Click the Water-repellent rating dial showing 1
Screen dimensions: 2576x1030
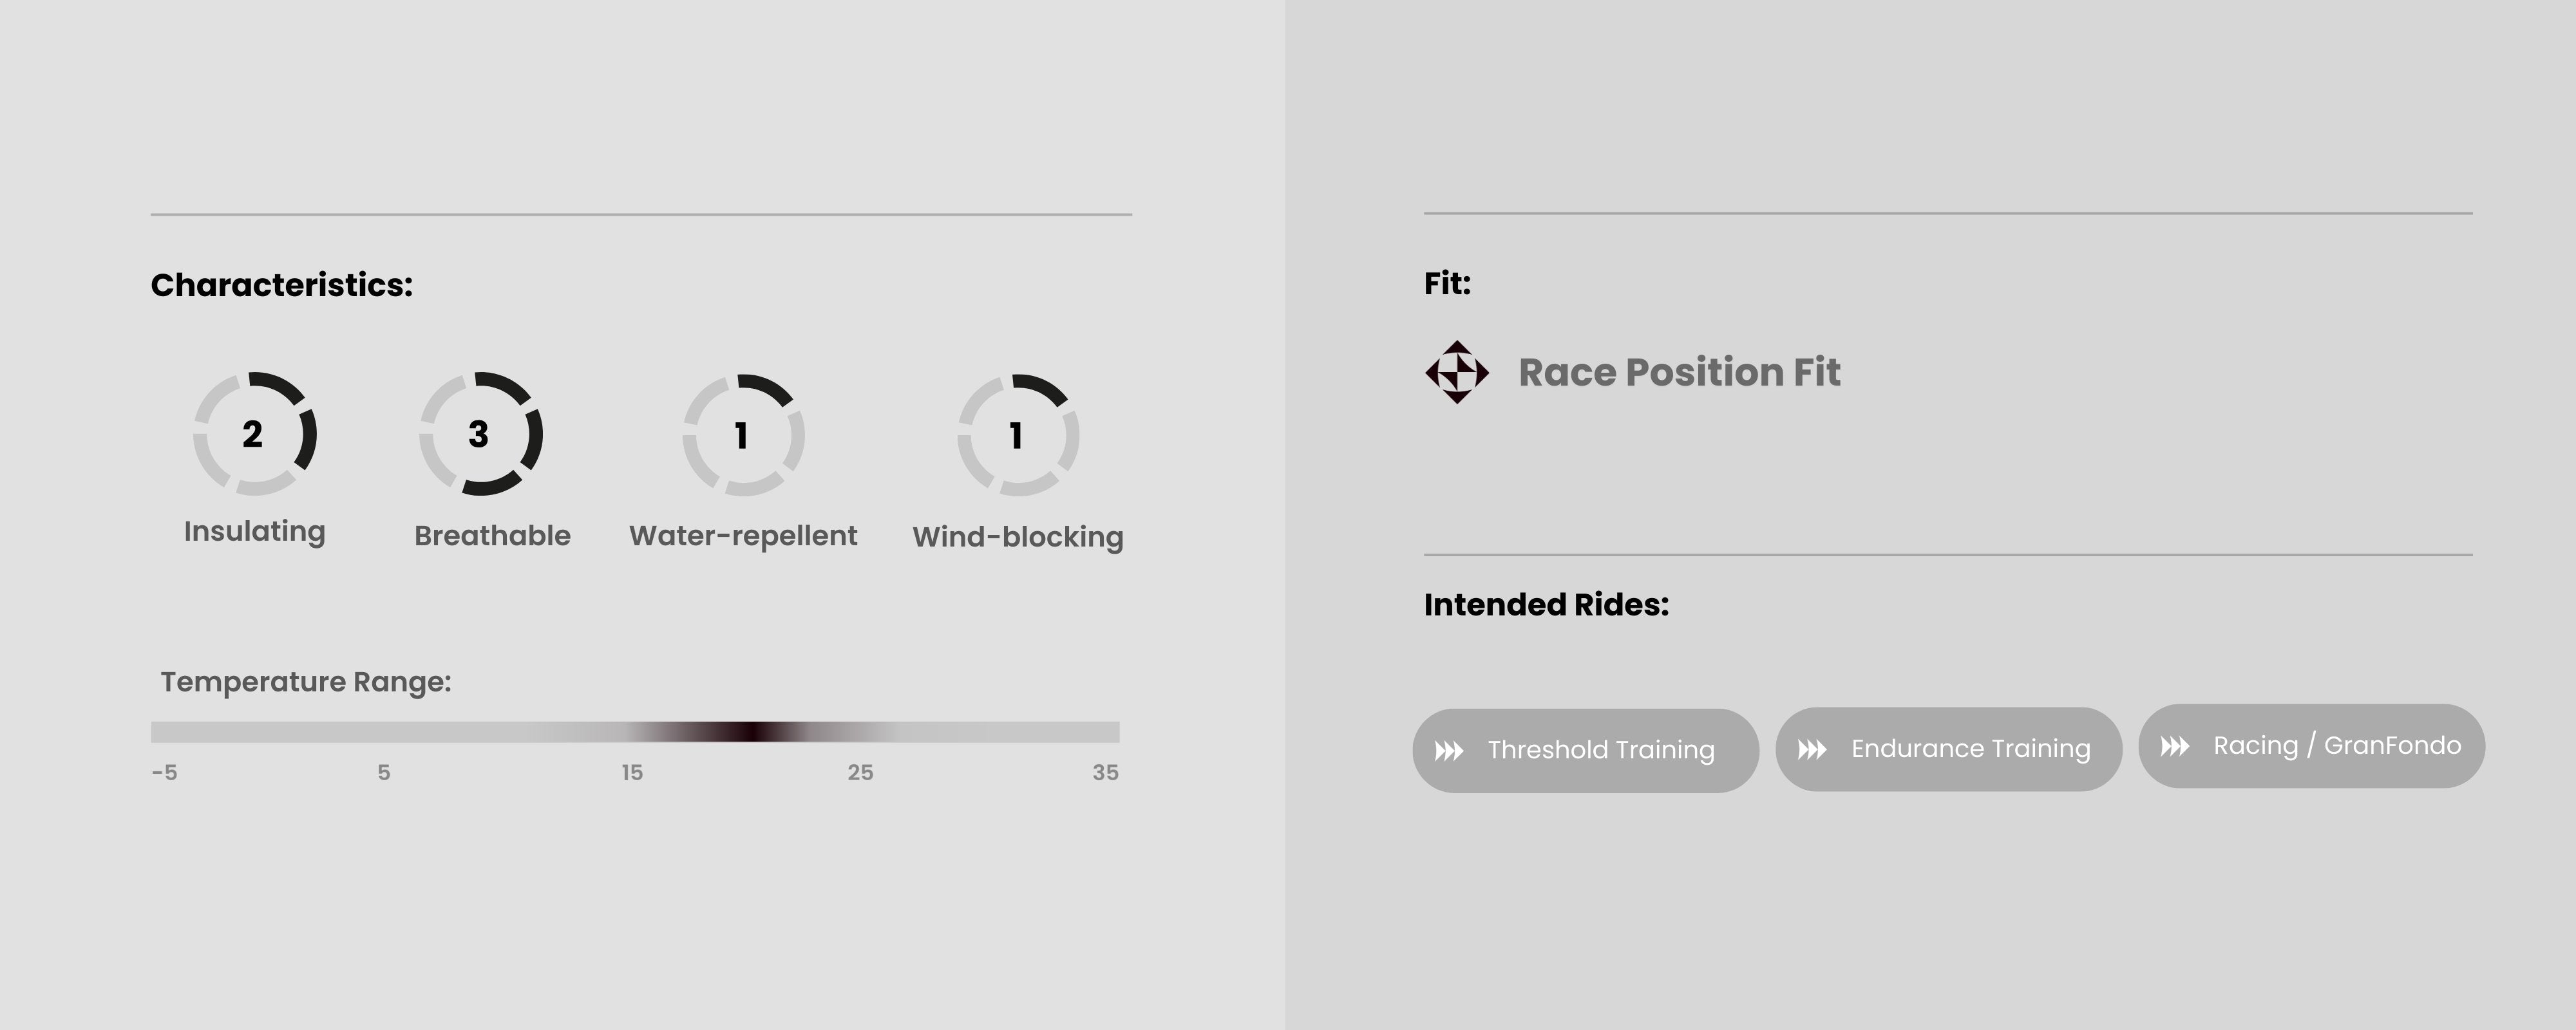click(x=743, y=435)
